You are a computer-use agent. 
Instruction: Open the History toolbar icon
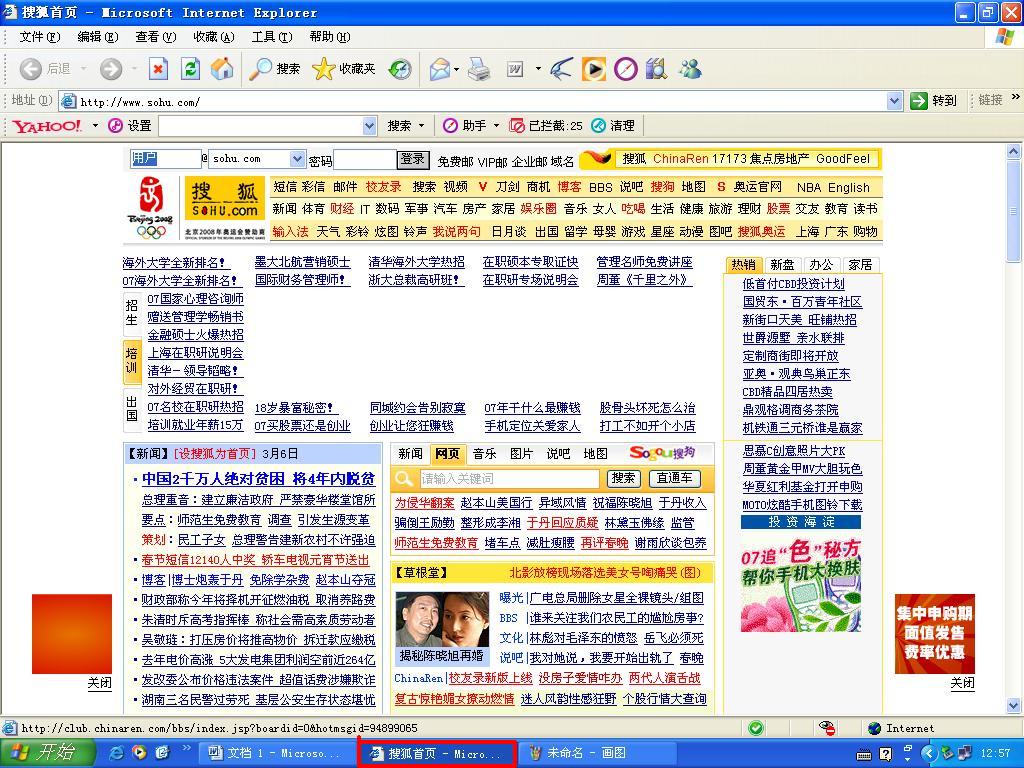400,69
